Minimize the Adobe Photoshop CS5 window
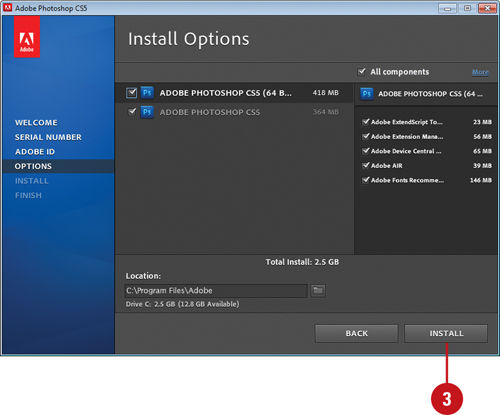The width and height of the screenshot is (500, 415). point(448,8)
